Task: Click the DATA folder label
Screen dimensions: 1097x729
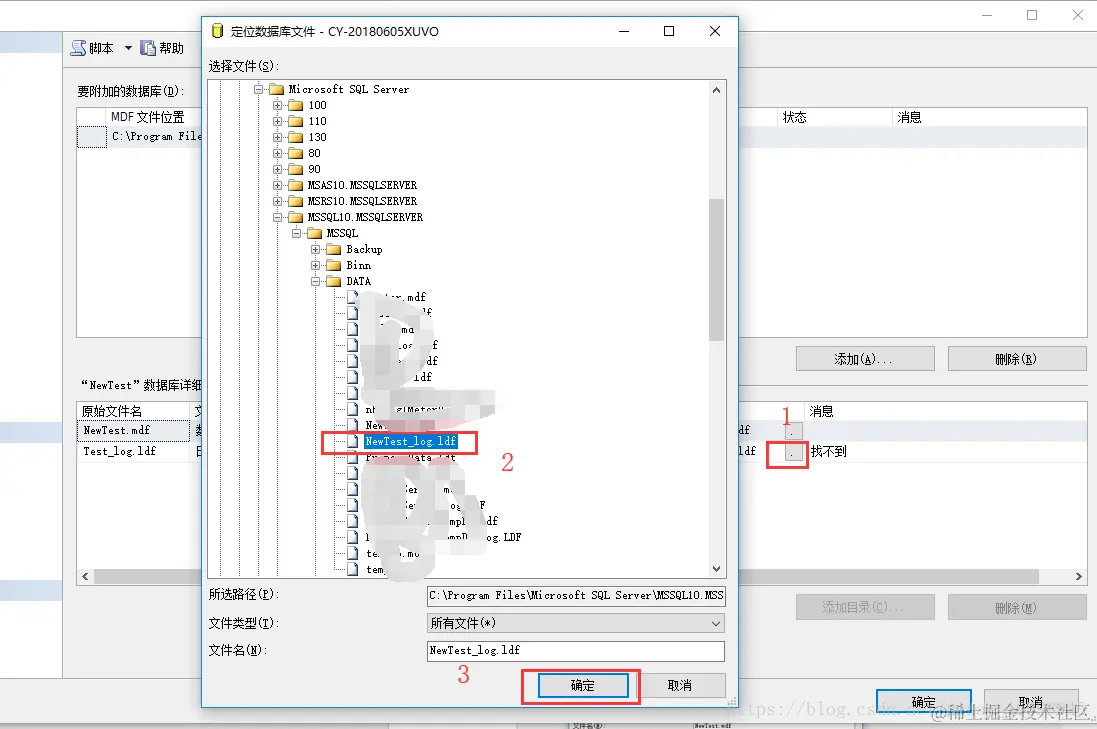Action: pos(358,281)
